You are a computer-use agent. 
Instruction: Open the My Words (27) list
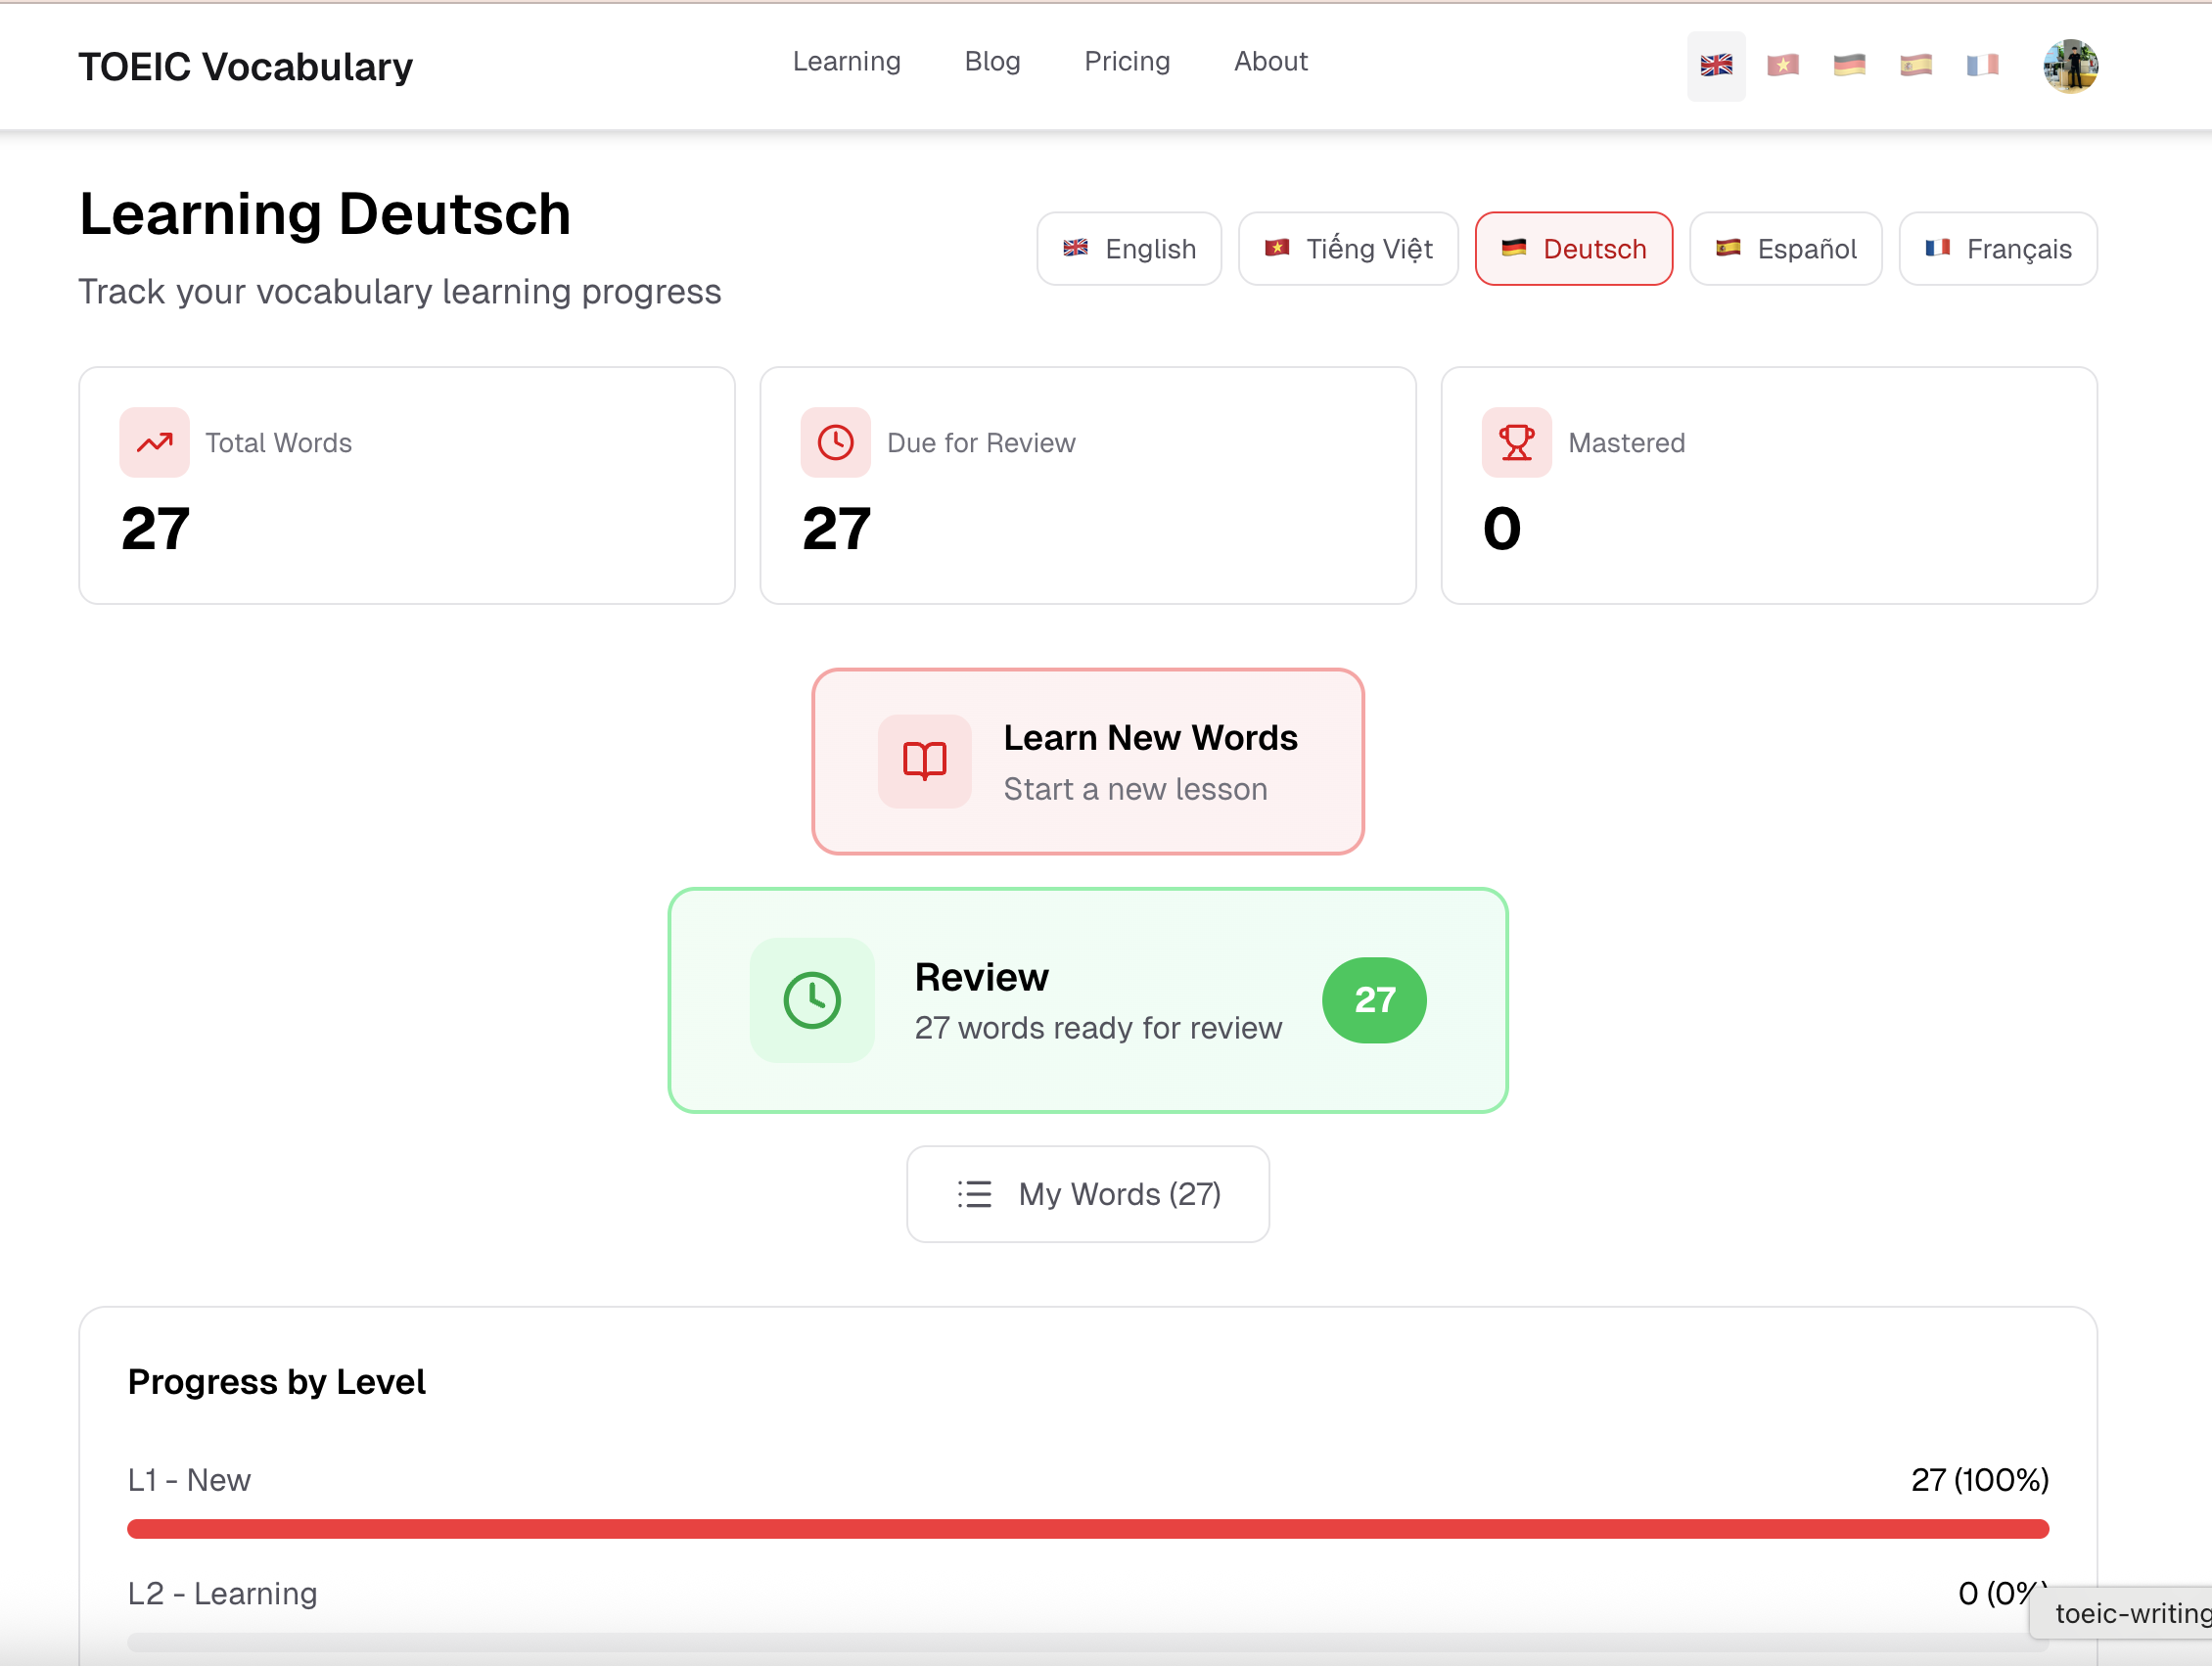tap(1087, 1194)
